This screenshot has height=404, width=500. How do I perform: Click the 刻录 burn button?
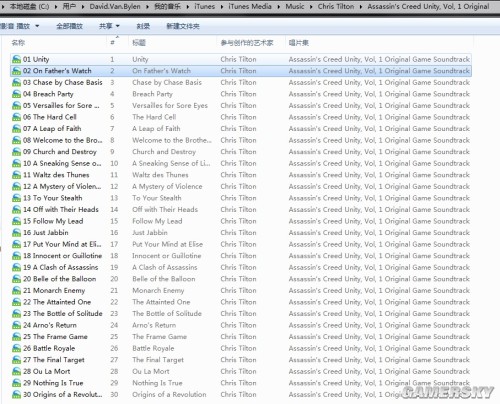[x=143, y=26]
